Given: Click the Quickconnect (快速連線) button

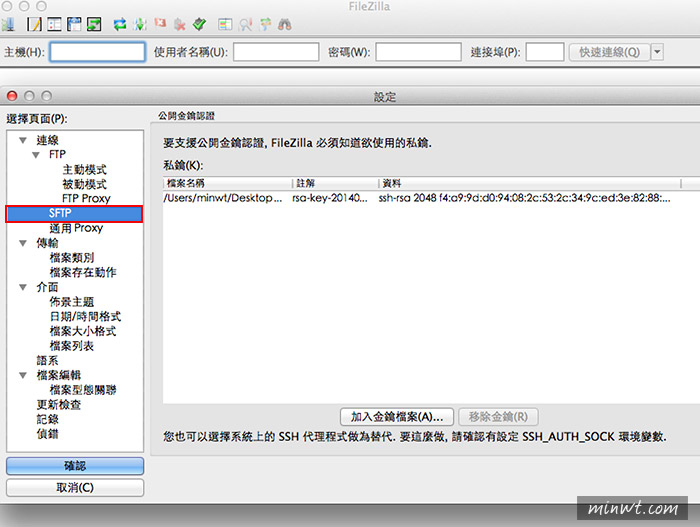Looking at the screenshot, I should click(x=609, y=52).
